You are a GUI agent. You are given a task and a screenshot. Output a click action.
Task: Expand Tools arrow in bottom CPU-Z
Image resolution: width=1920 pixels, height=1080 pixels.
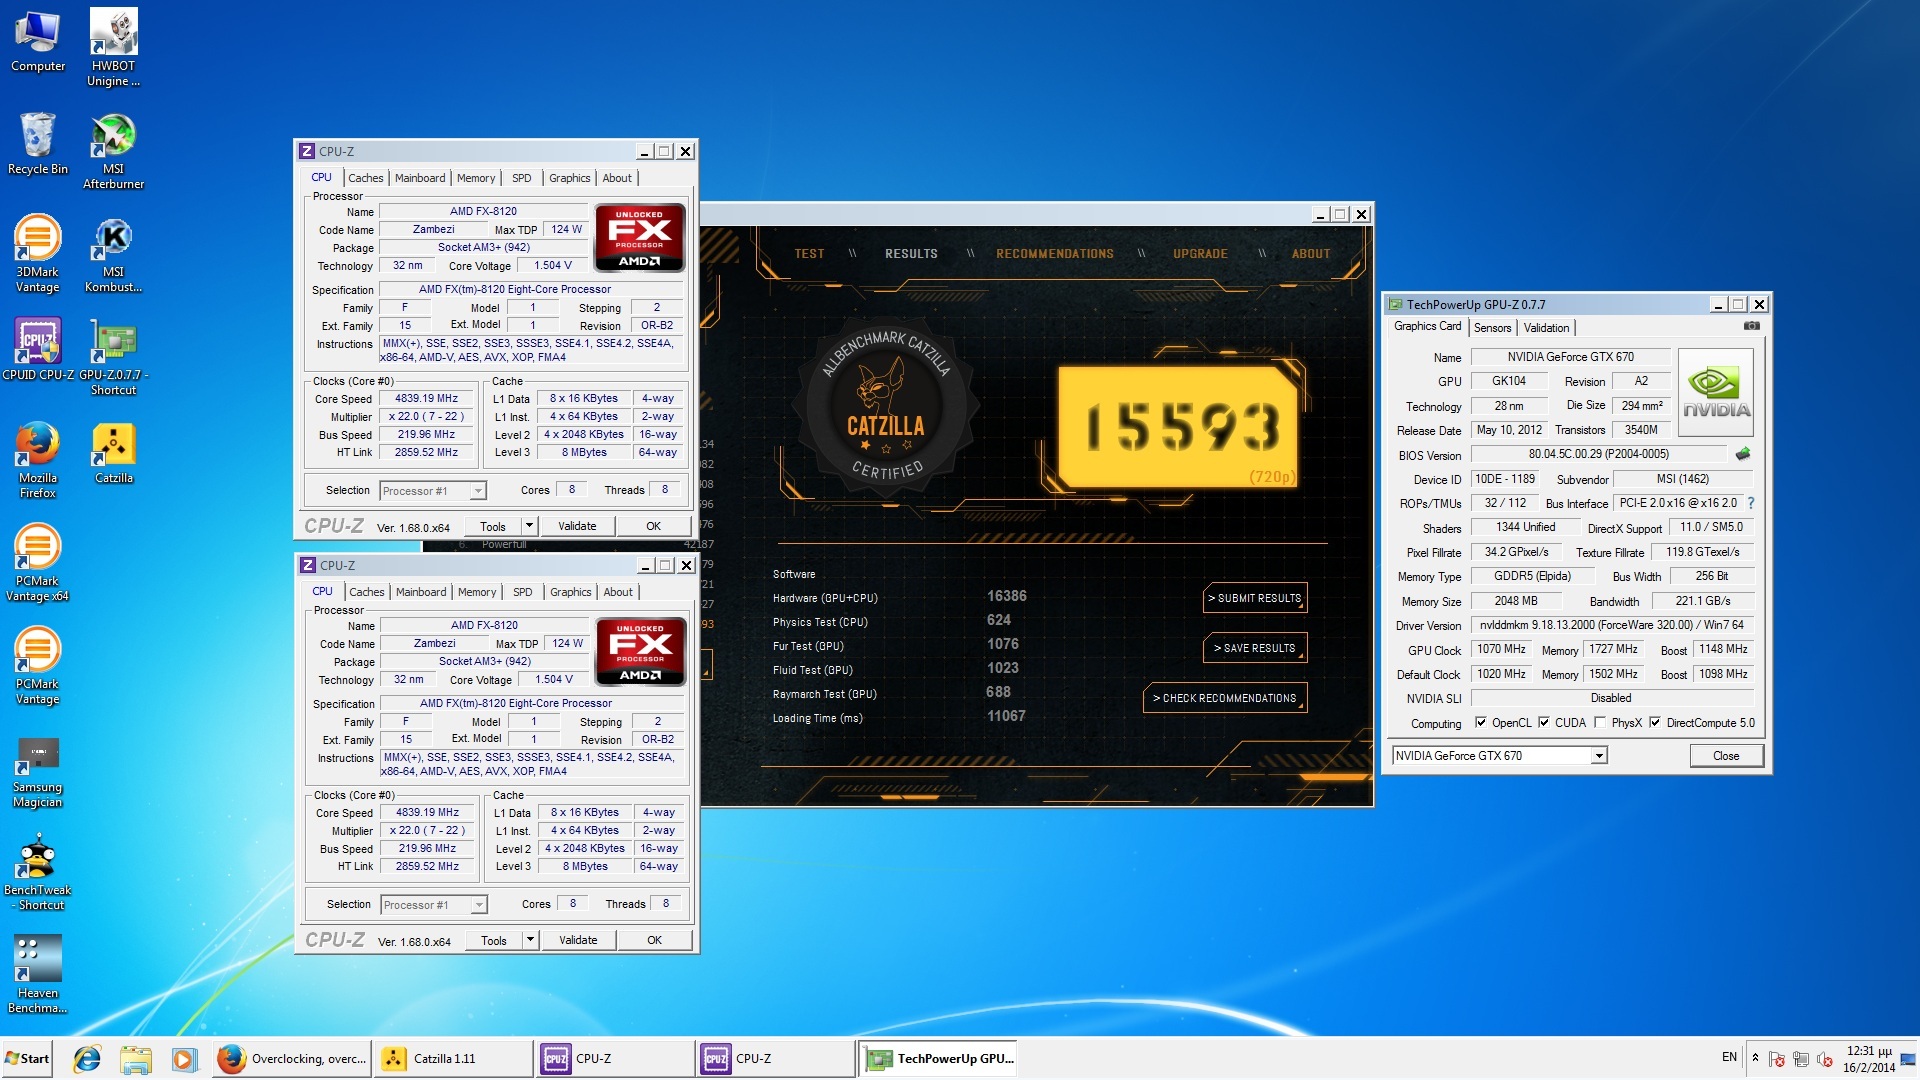[530, 940]
